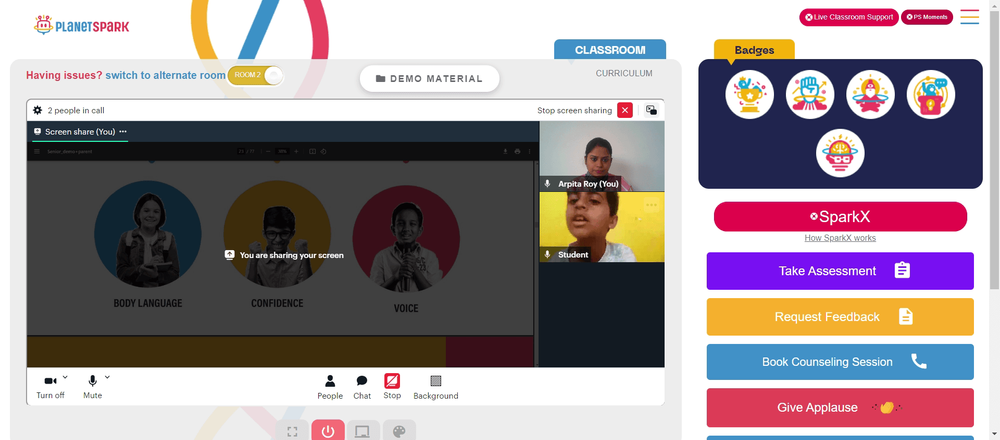Switch to the CURRICULUM tab
The image size is (1000, 440).
click(x=624, y=73)
